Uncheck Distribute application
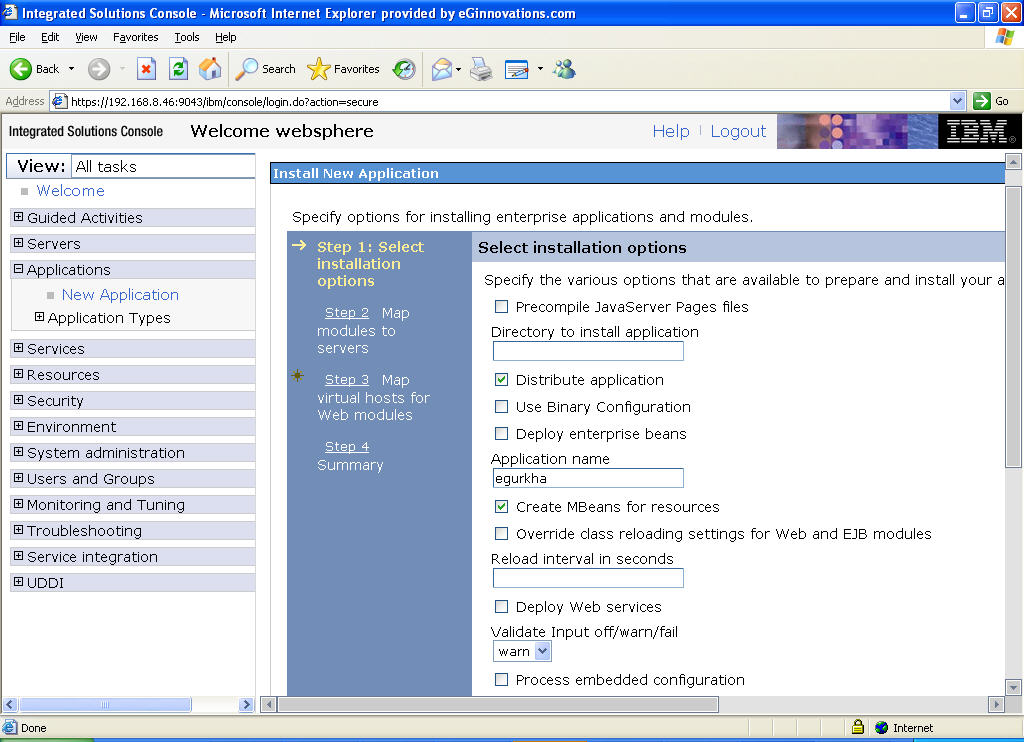 502,379
